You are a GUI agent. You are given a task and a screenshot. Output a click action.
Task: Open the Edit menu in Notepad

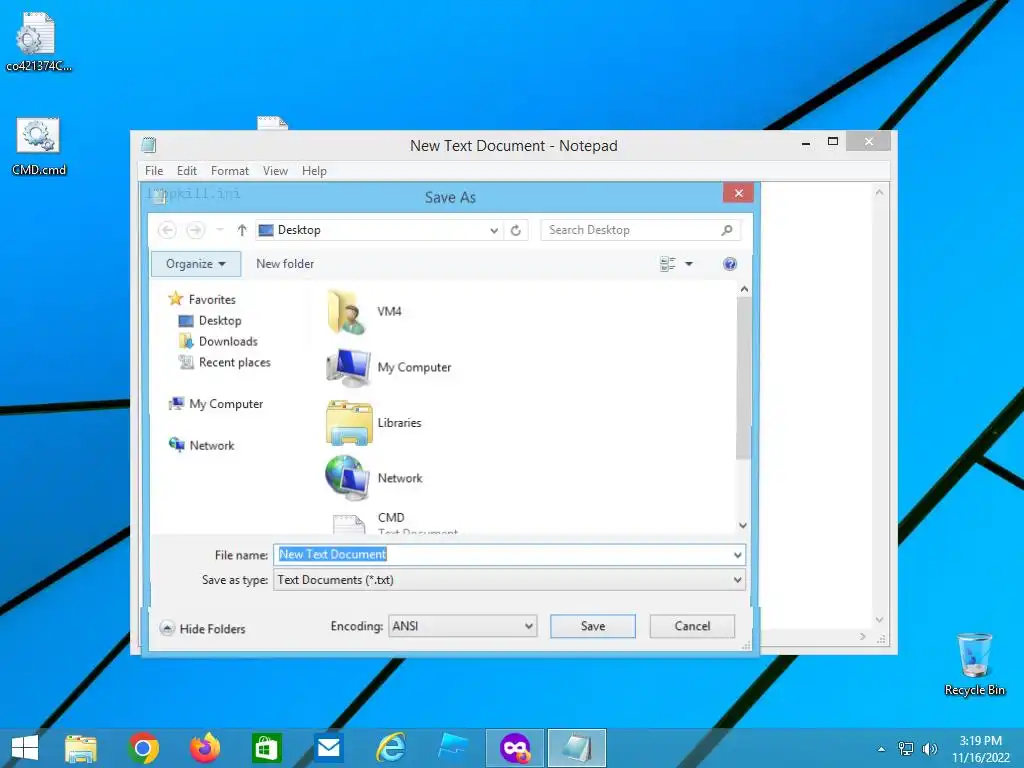click(187, 170)
